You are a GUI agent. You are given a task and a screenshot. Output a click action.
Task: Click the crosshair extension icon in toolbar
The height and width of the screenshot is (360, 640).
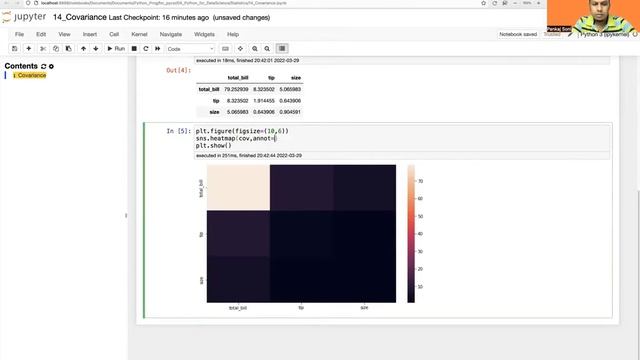[x=240, y=49]
